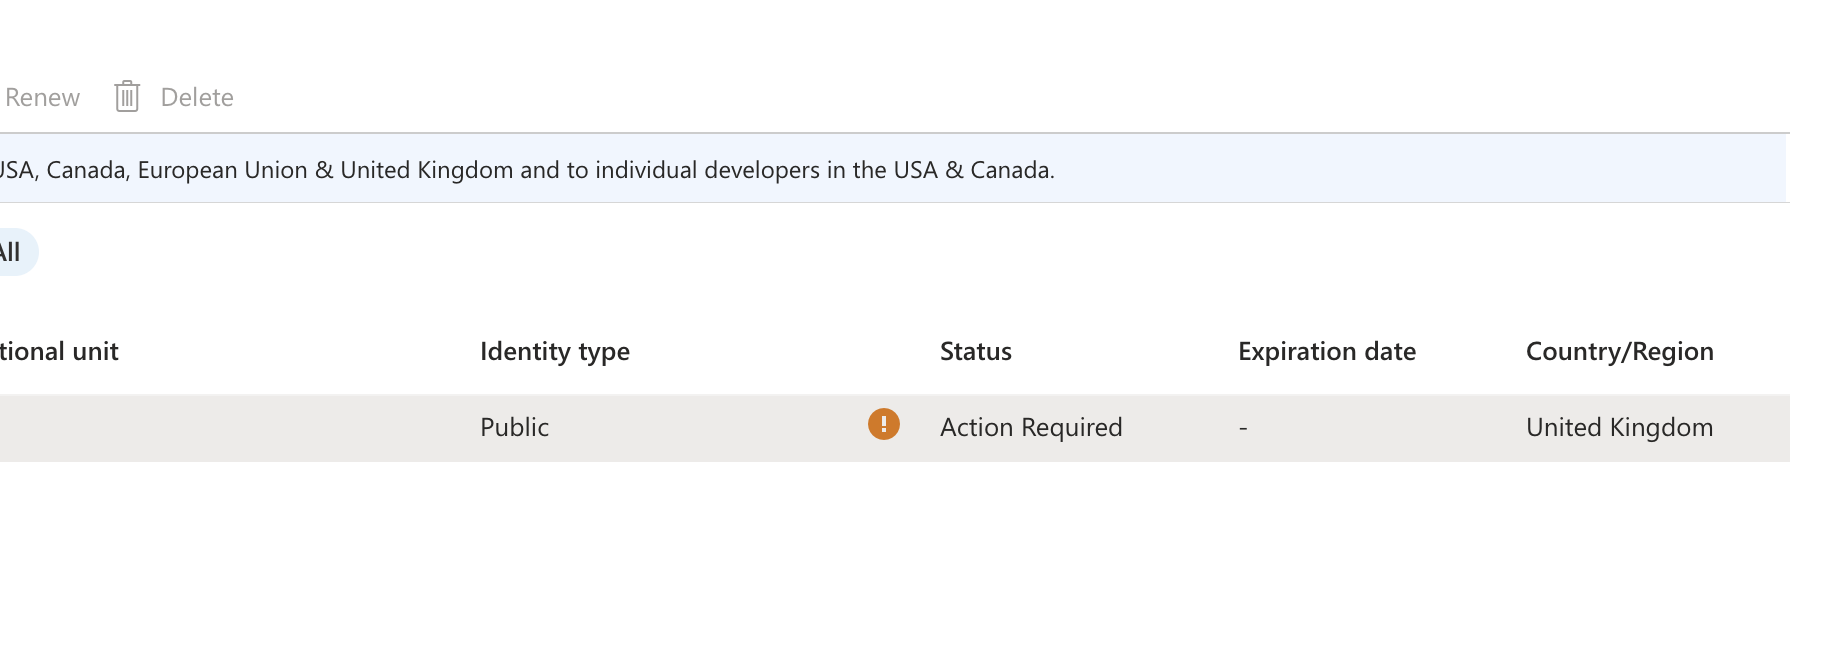Viewport: 1830px width, 656px height.
Task: Click the Country/Region column header
Action: coord(1619,351)
